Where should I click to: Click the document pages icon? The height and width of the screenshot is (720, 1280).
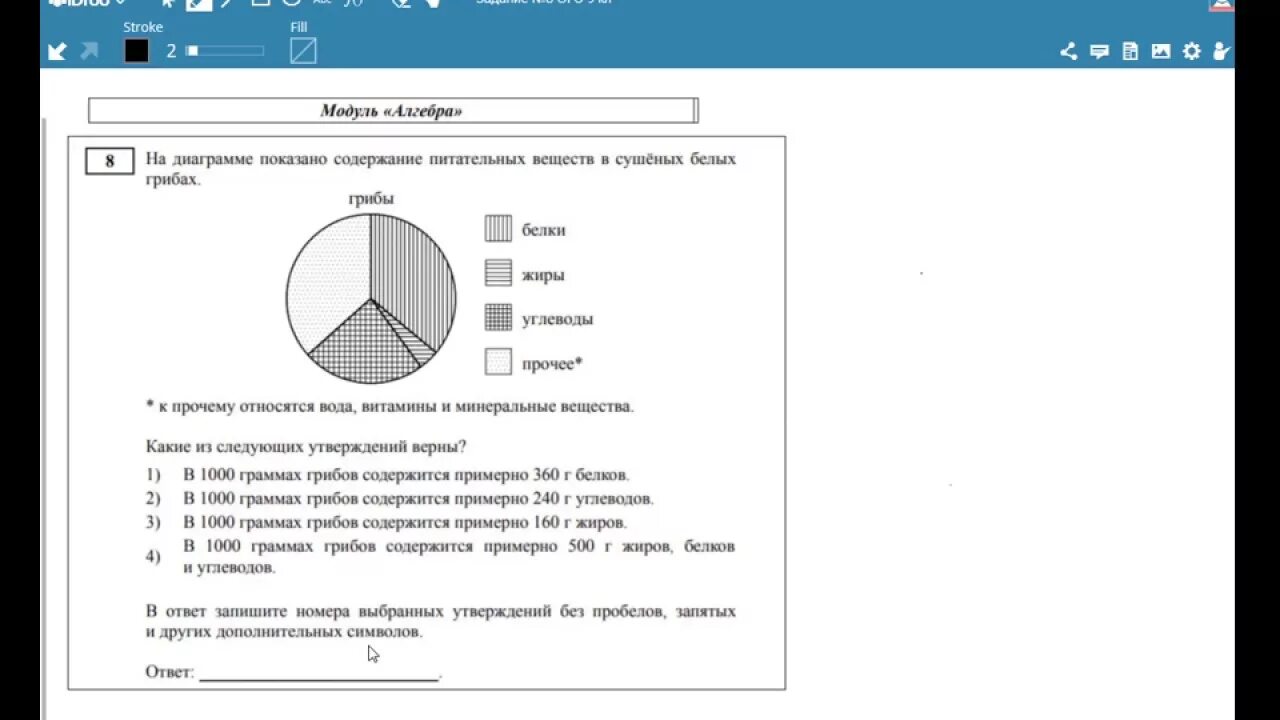[1130, 52]
